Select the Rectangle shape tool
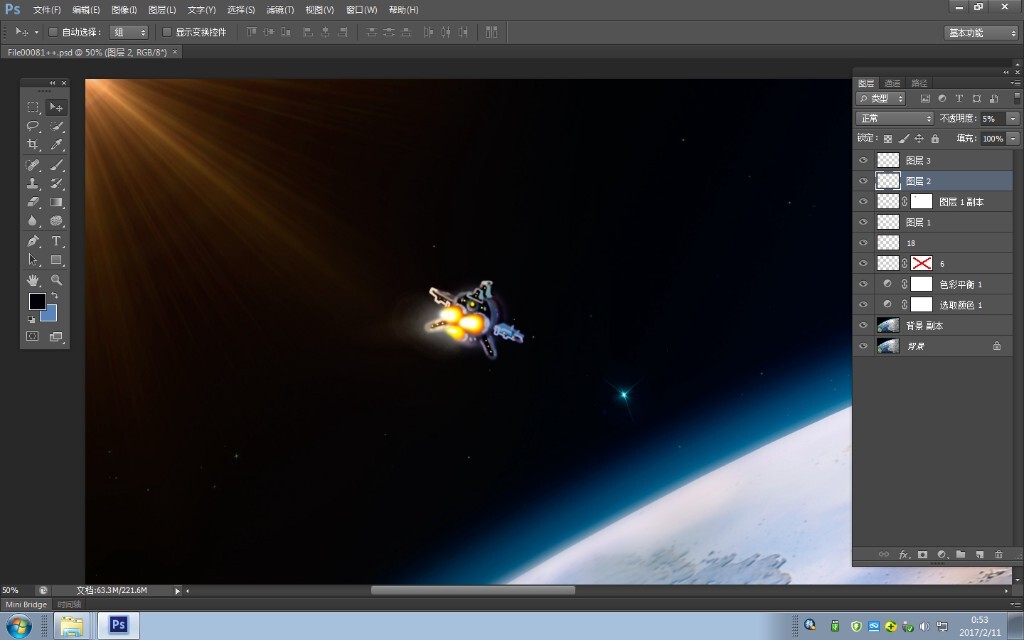Image resolution: width=1024 pixels, height=640 pixels. pyautogui.click(x=56, y=260)
